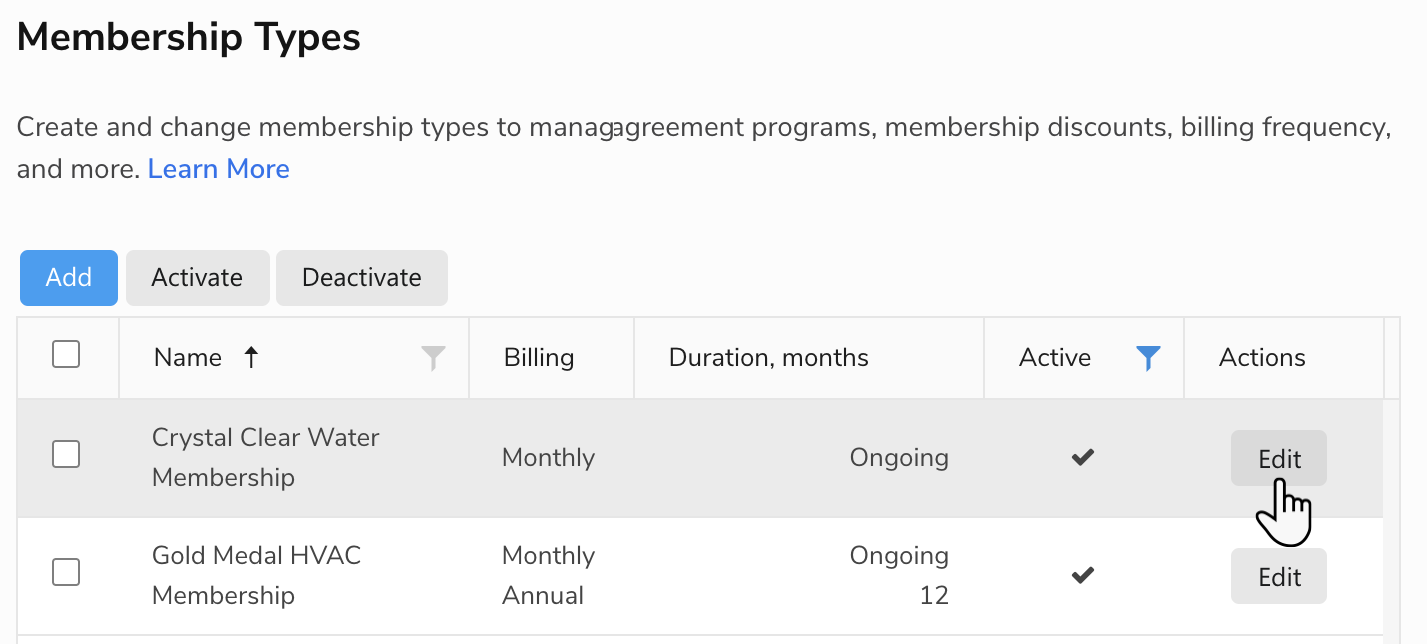
Task: Click Gold Medal HVAC active checkmark
Action: click(1082, 575)
